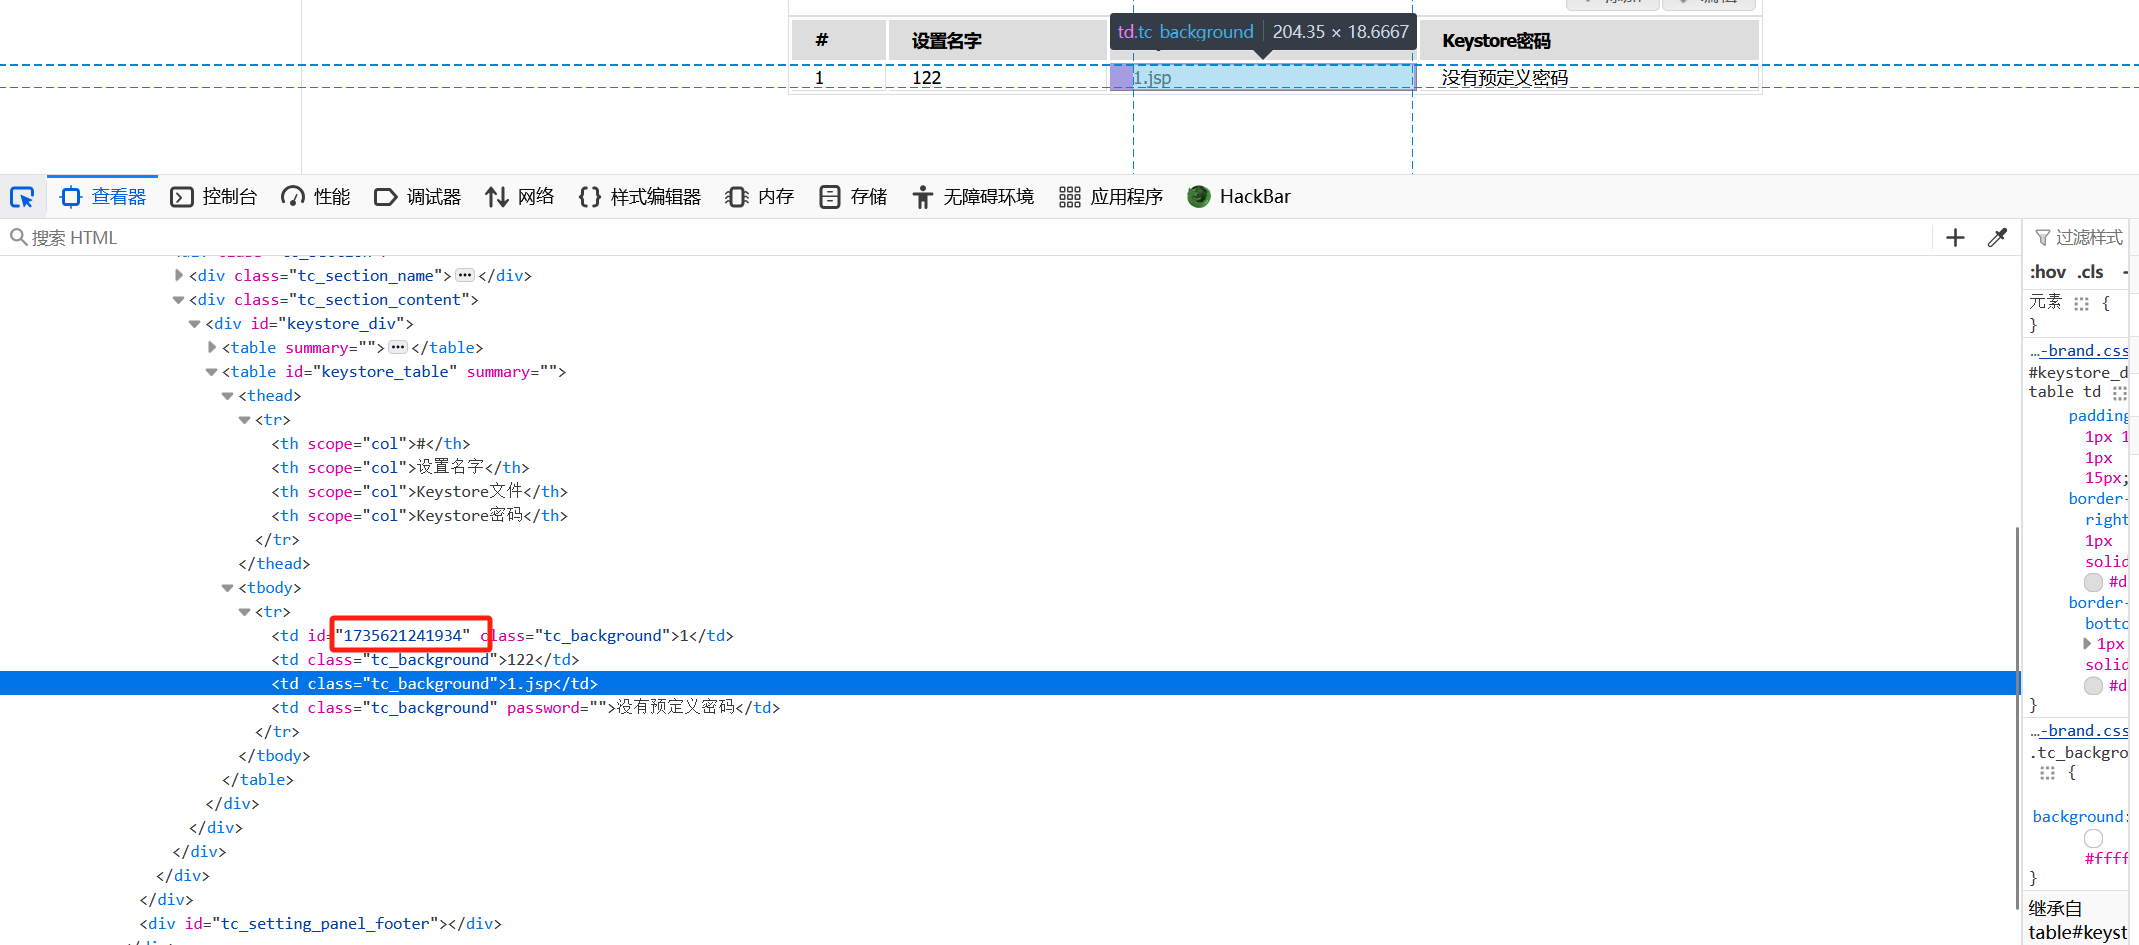The image size is (2139, 945).
Task: Click selector highlighter icon beside table td
Action: coord(2119,393)
